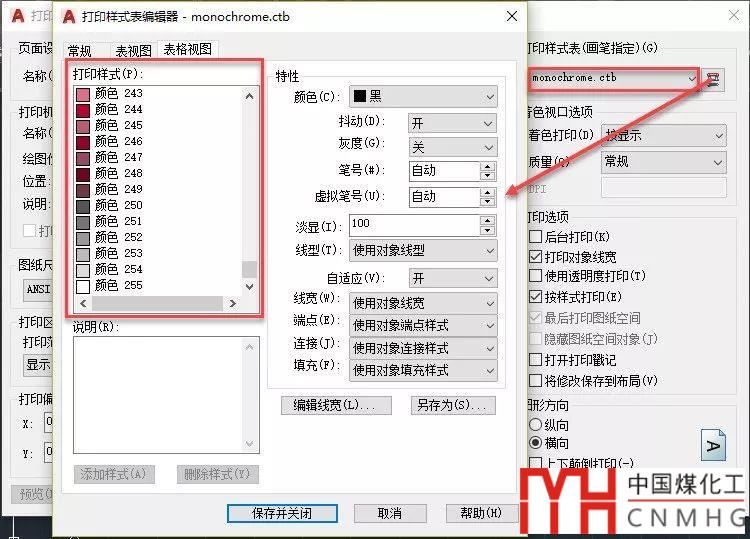Open the 表格视图 tab
The width and height of the screenshot is (750, 539).
[188, 49]
